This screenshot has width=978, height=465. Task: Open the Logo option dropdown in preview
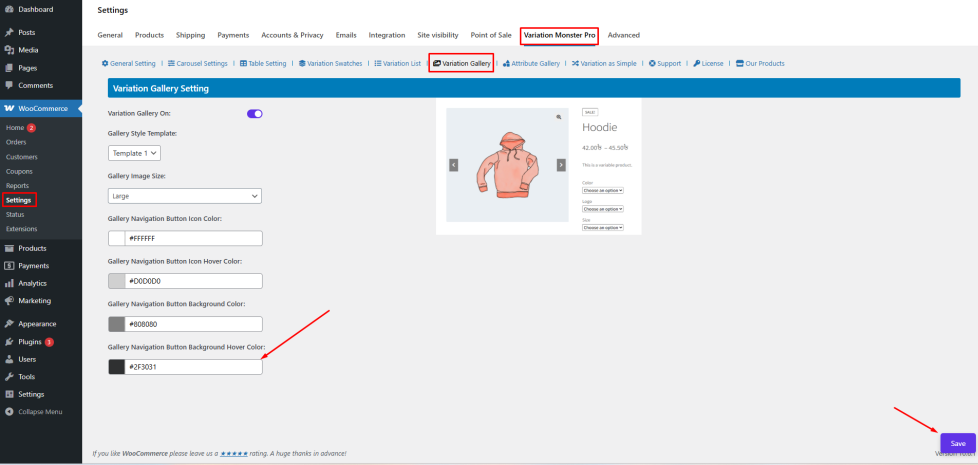(x=603, y=209)
